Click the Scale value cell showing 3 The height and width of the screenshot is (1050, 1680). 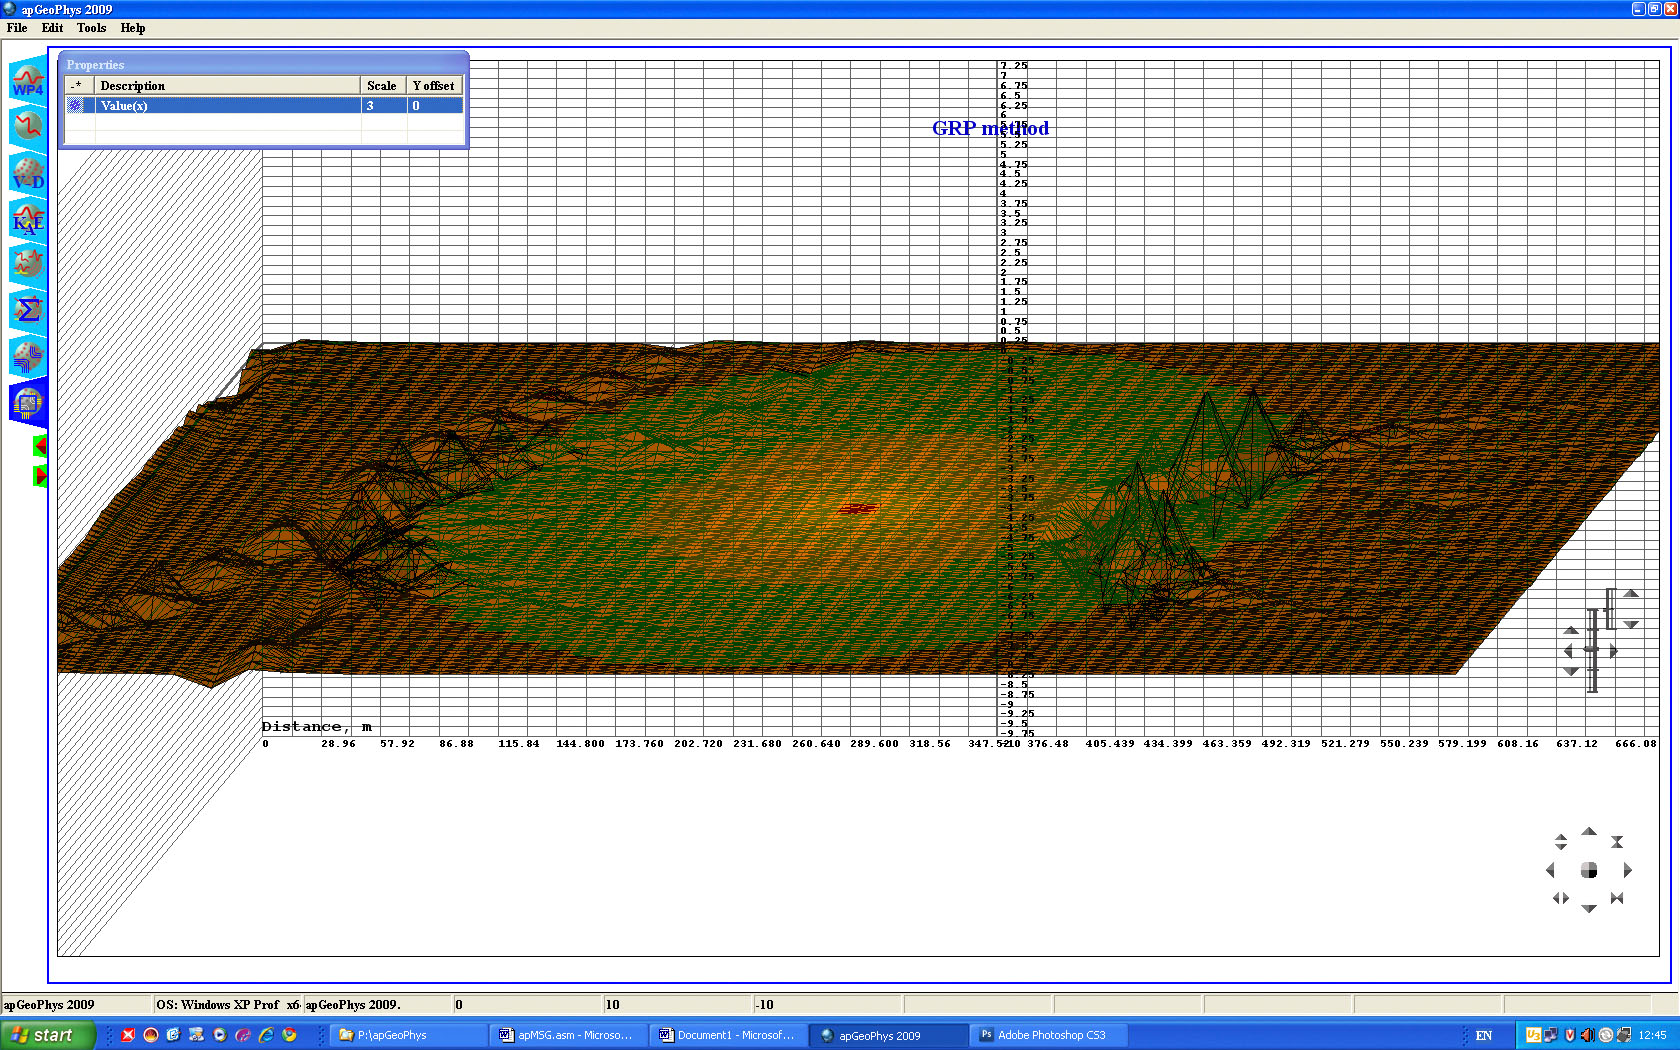pos(383,106)
